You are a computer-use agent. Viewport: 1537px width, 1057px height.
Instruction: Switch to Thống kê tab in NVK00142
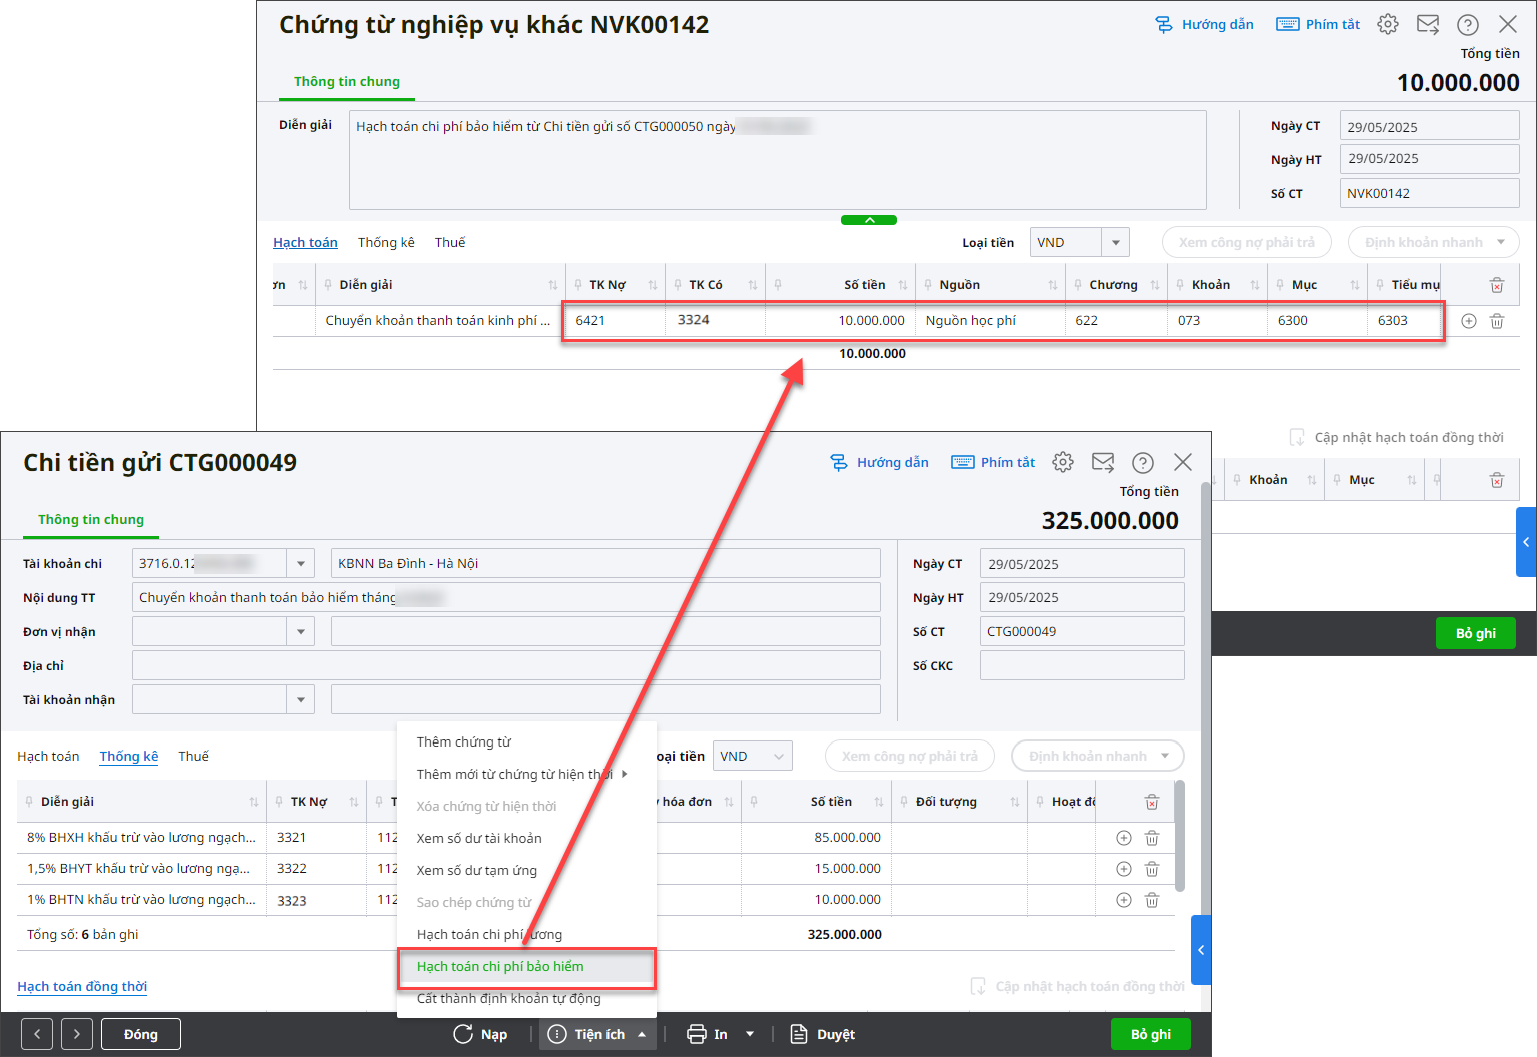tap(386, 242)
